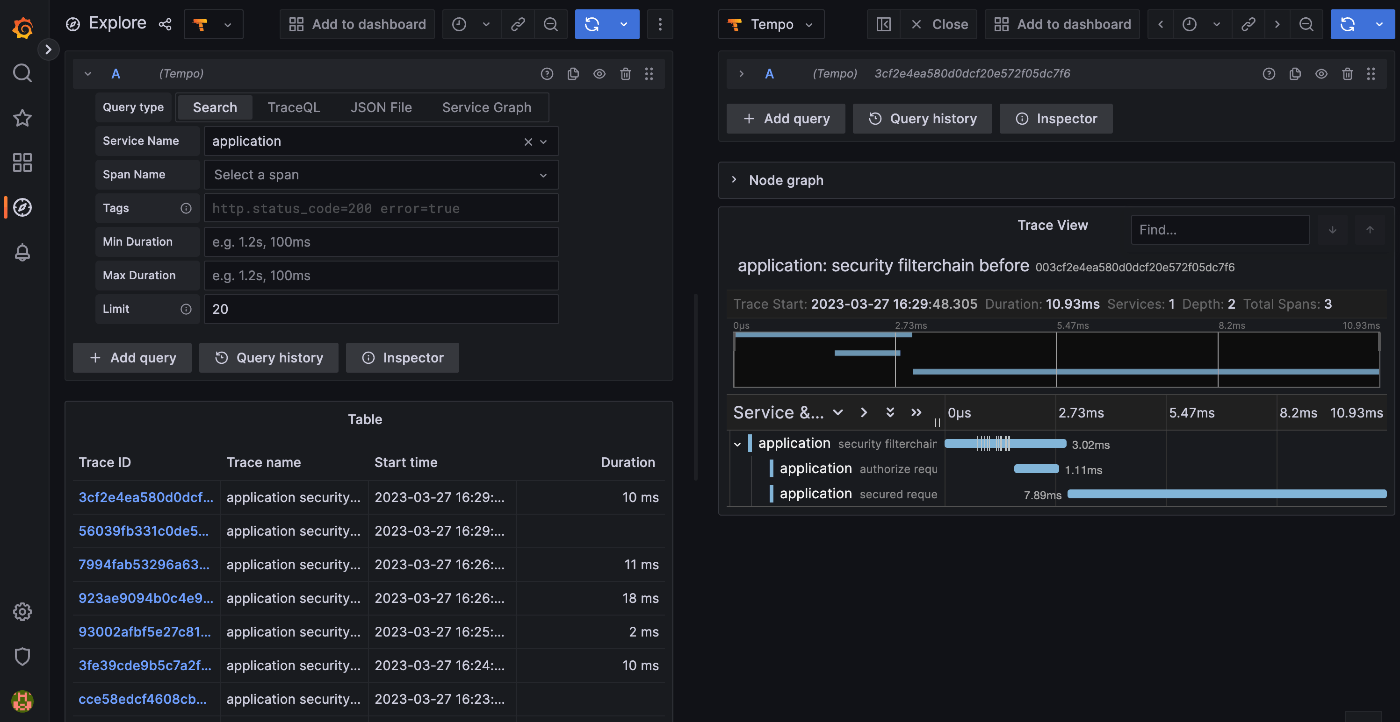The width and height of the screenshot is (1400, 722).
Task: Open left pane Query history
Action: click(269, 358)
